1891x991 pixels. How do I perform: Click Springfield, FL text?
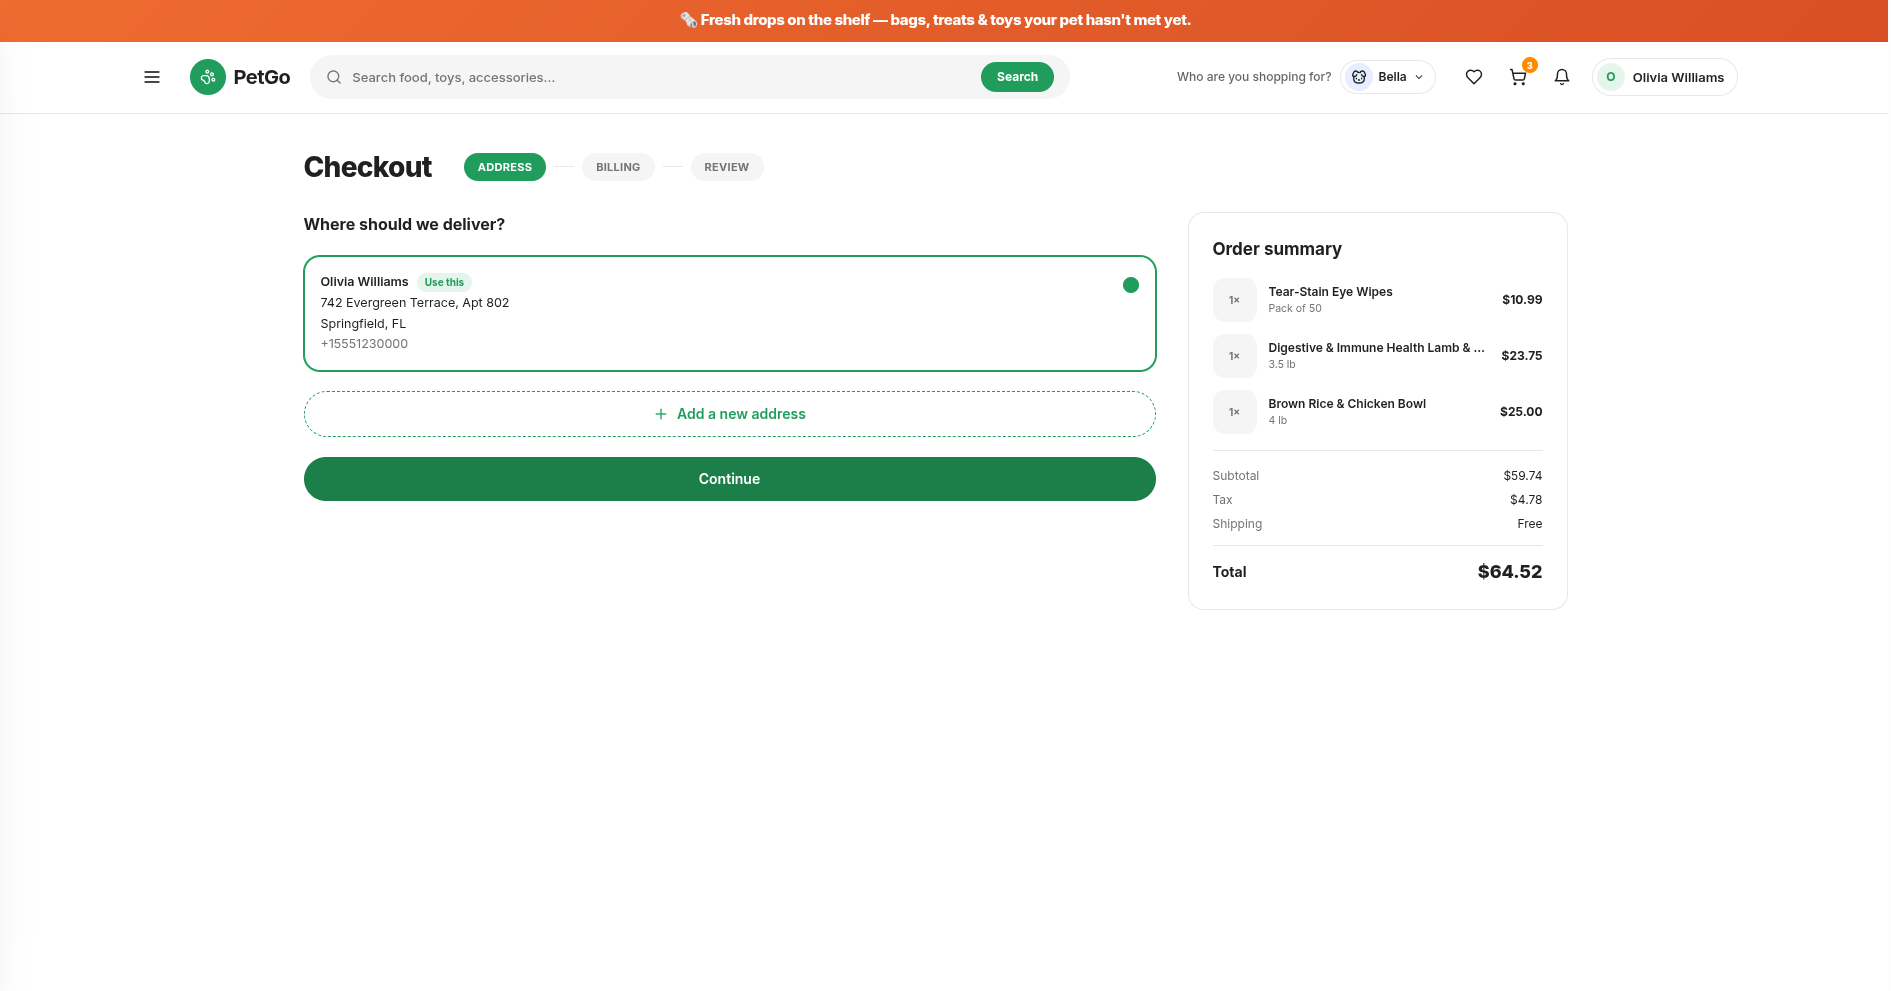coord(363,324)
